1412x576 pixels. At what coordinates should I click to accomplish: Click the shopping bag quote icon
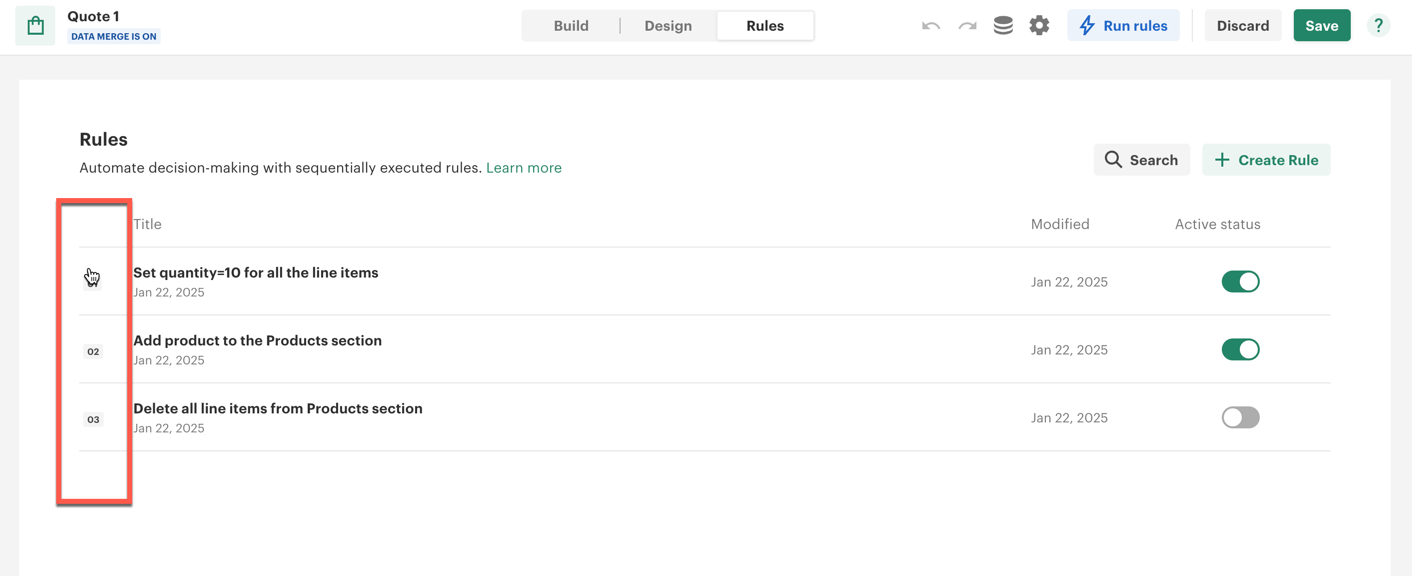pos(35,26)
